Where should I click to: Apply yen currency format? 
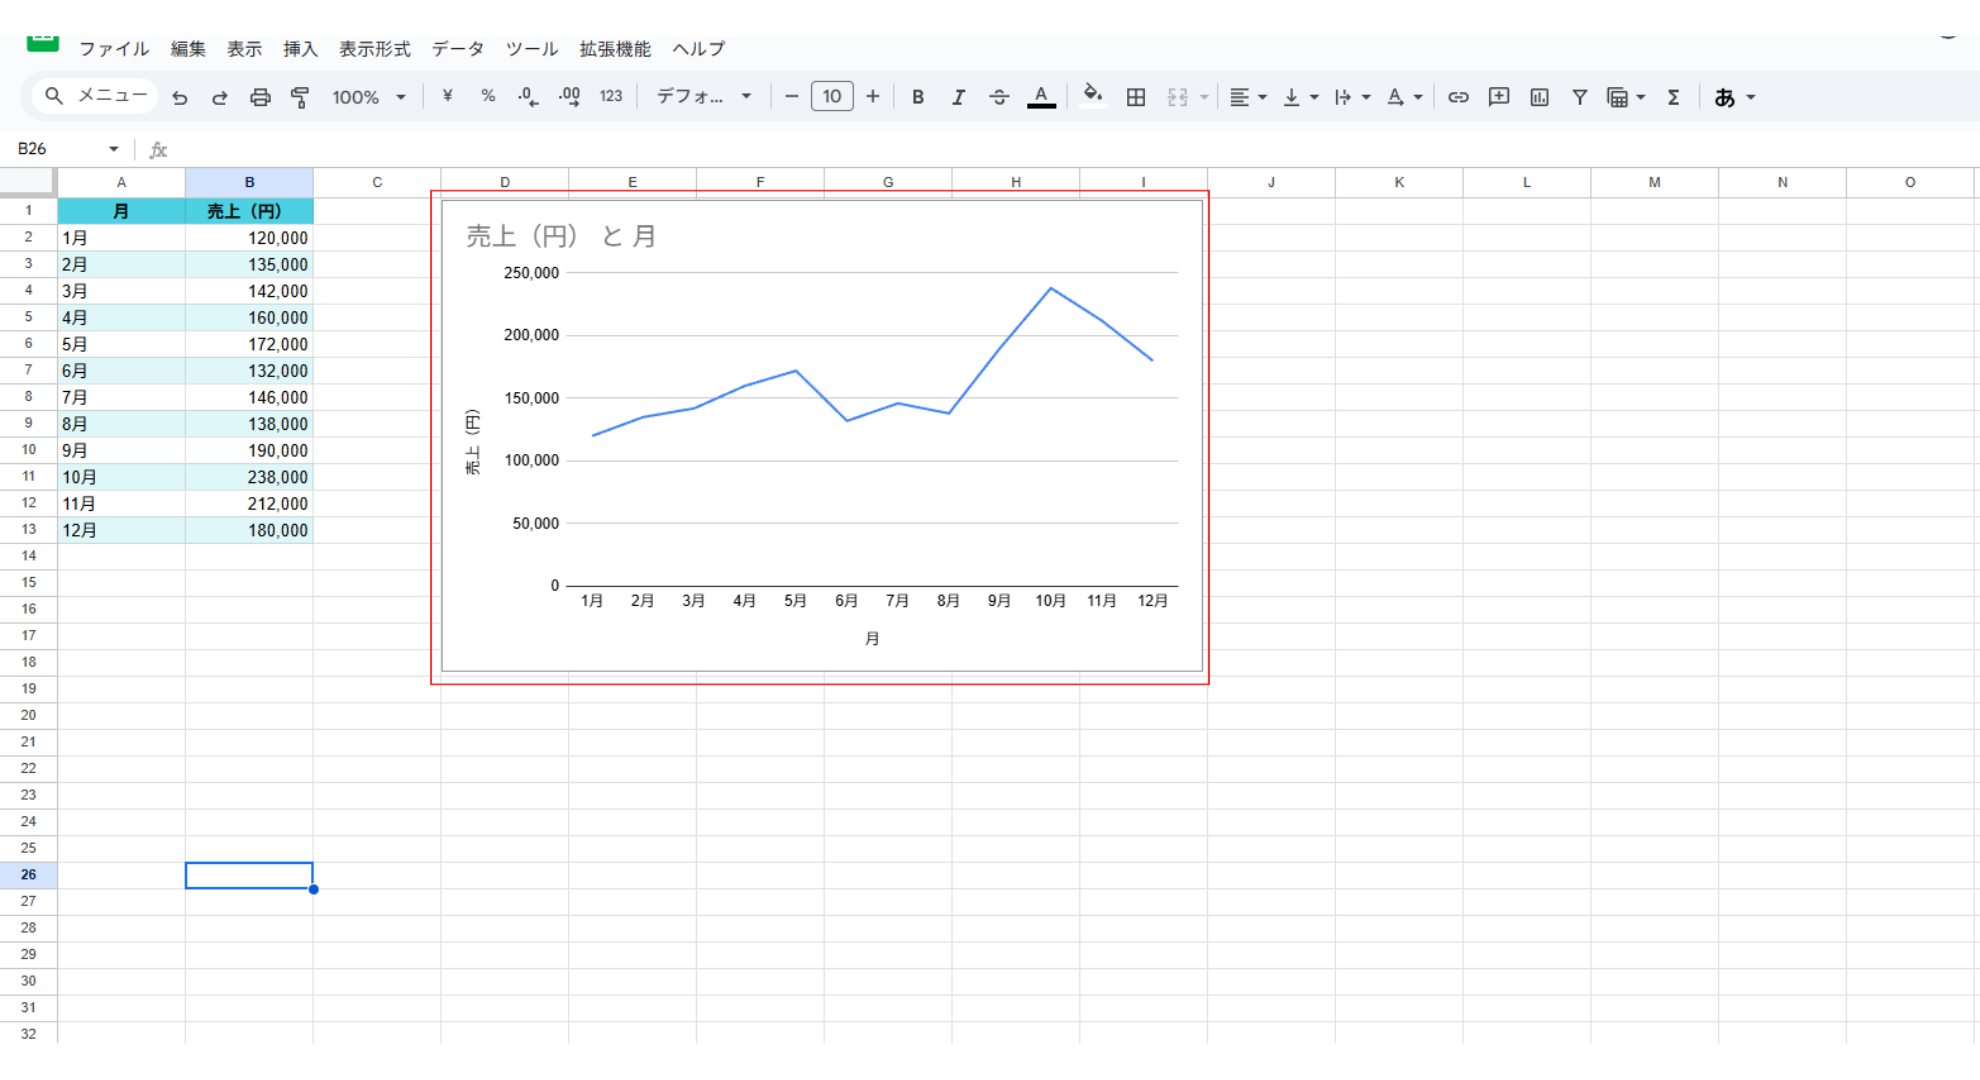point(447,96)
